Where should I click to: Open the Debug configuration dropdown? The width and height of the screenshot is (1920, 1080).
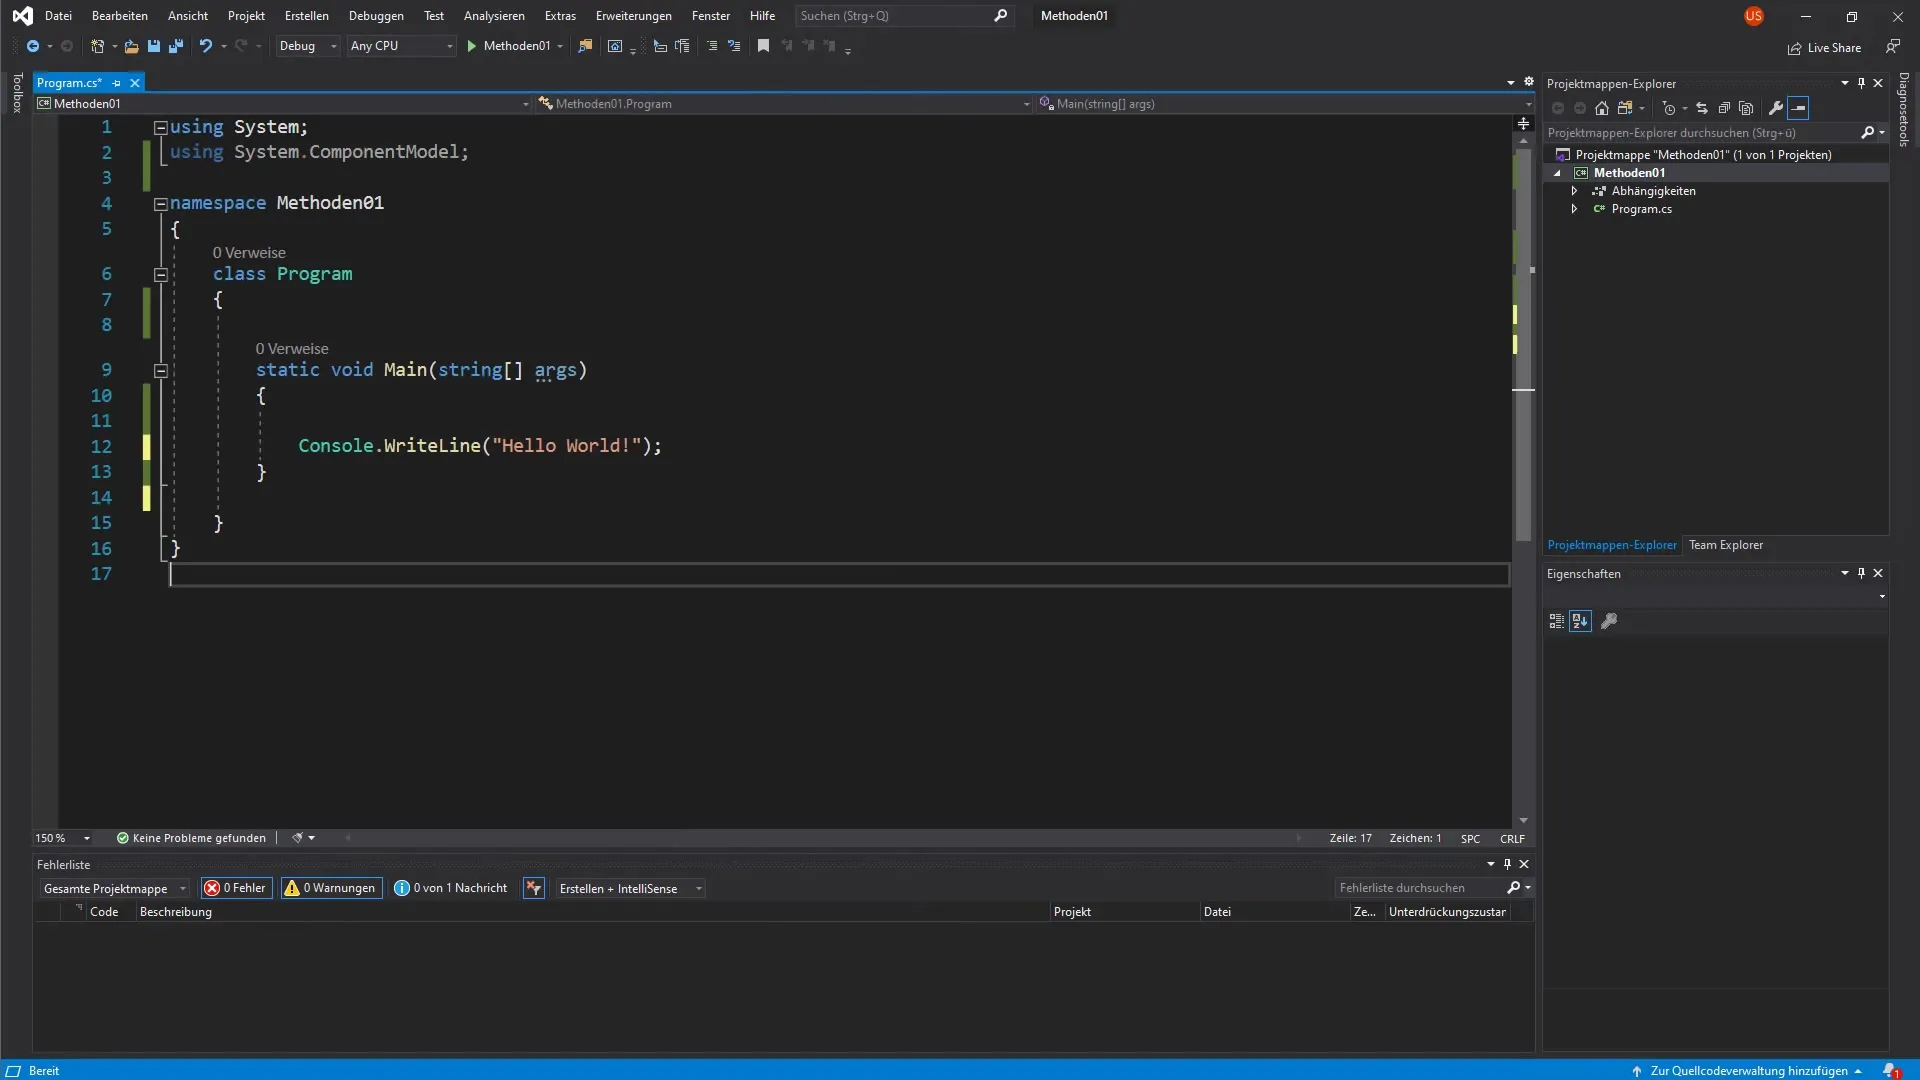(x=308, y=46)
